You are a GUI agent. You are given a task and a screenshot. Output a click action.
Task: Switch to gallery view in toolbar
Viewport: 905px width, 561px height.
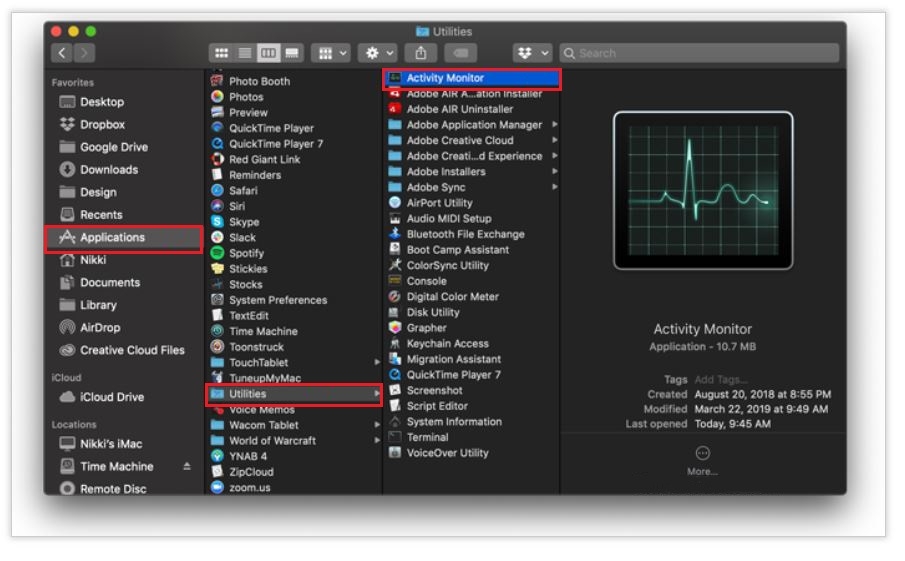[x=292, y=53]
